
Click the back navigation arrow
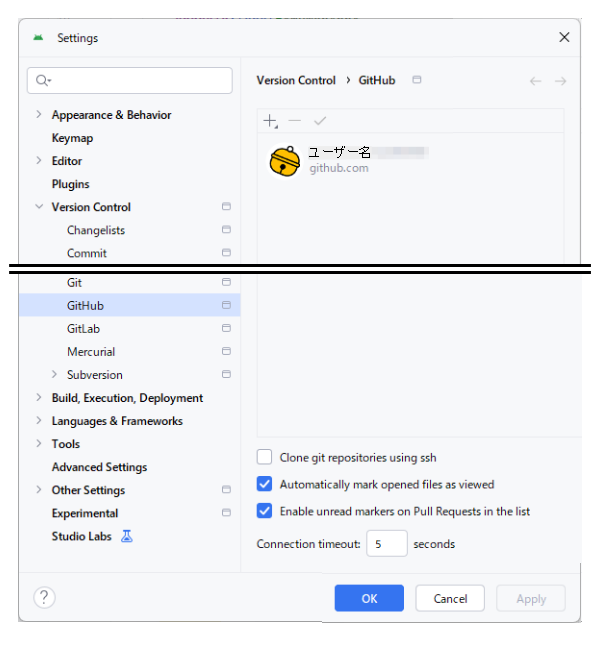click(536, 81)
